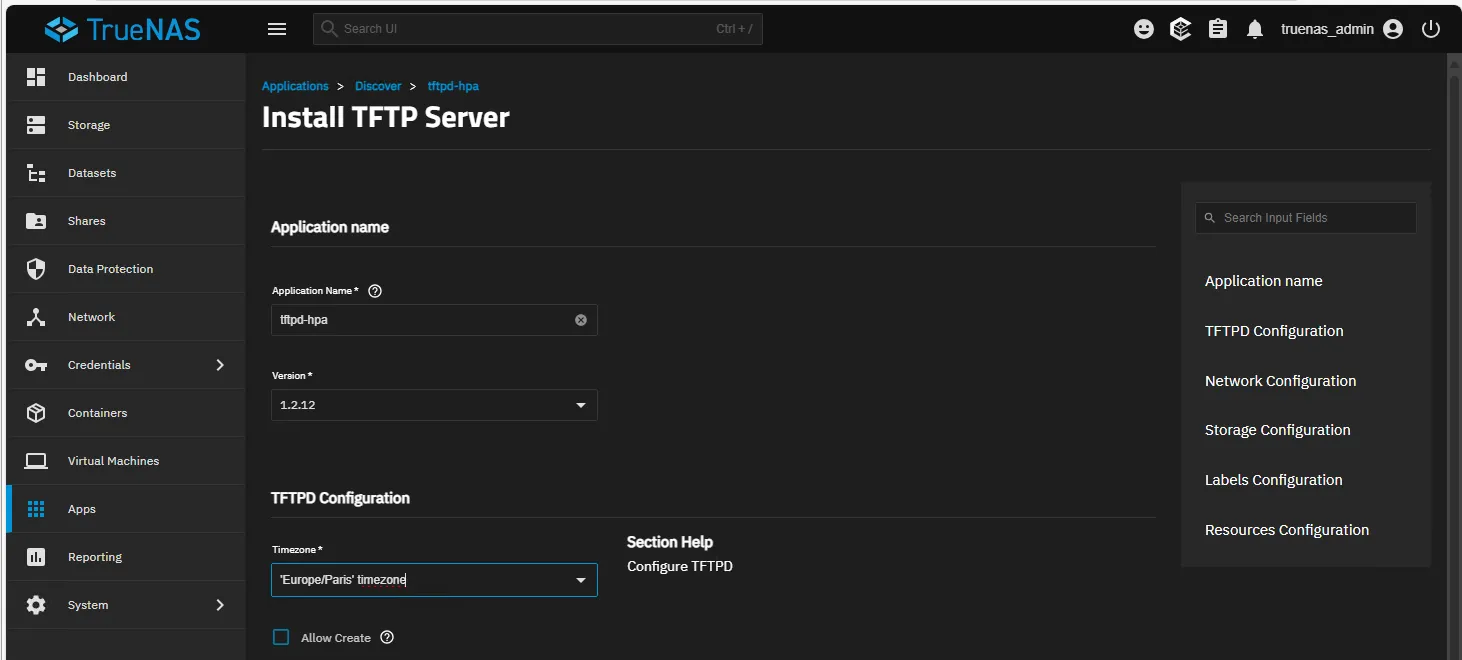Image resolution: width=1462 pixels, height=660 pixels.
Task: Go to Storage in the sidebar
Action: [x=89, y=125]
